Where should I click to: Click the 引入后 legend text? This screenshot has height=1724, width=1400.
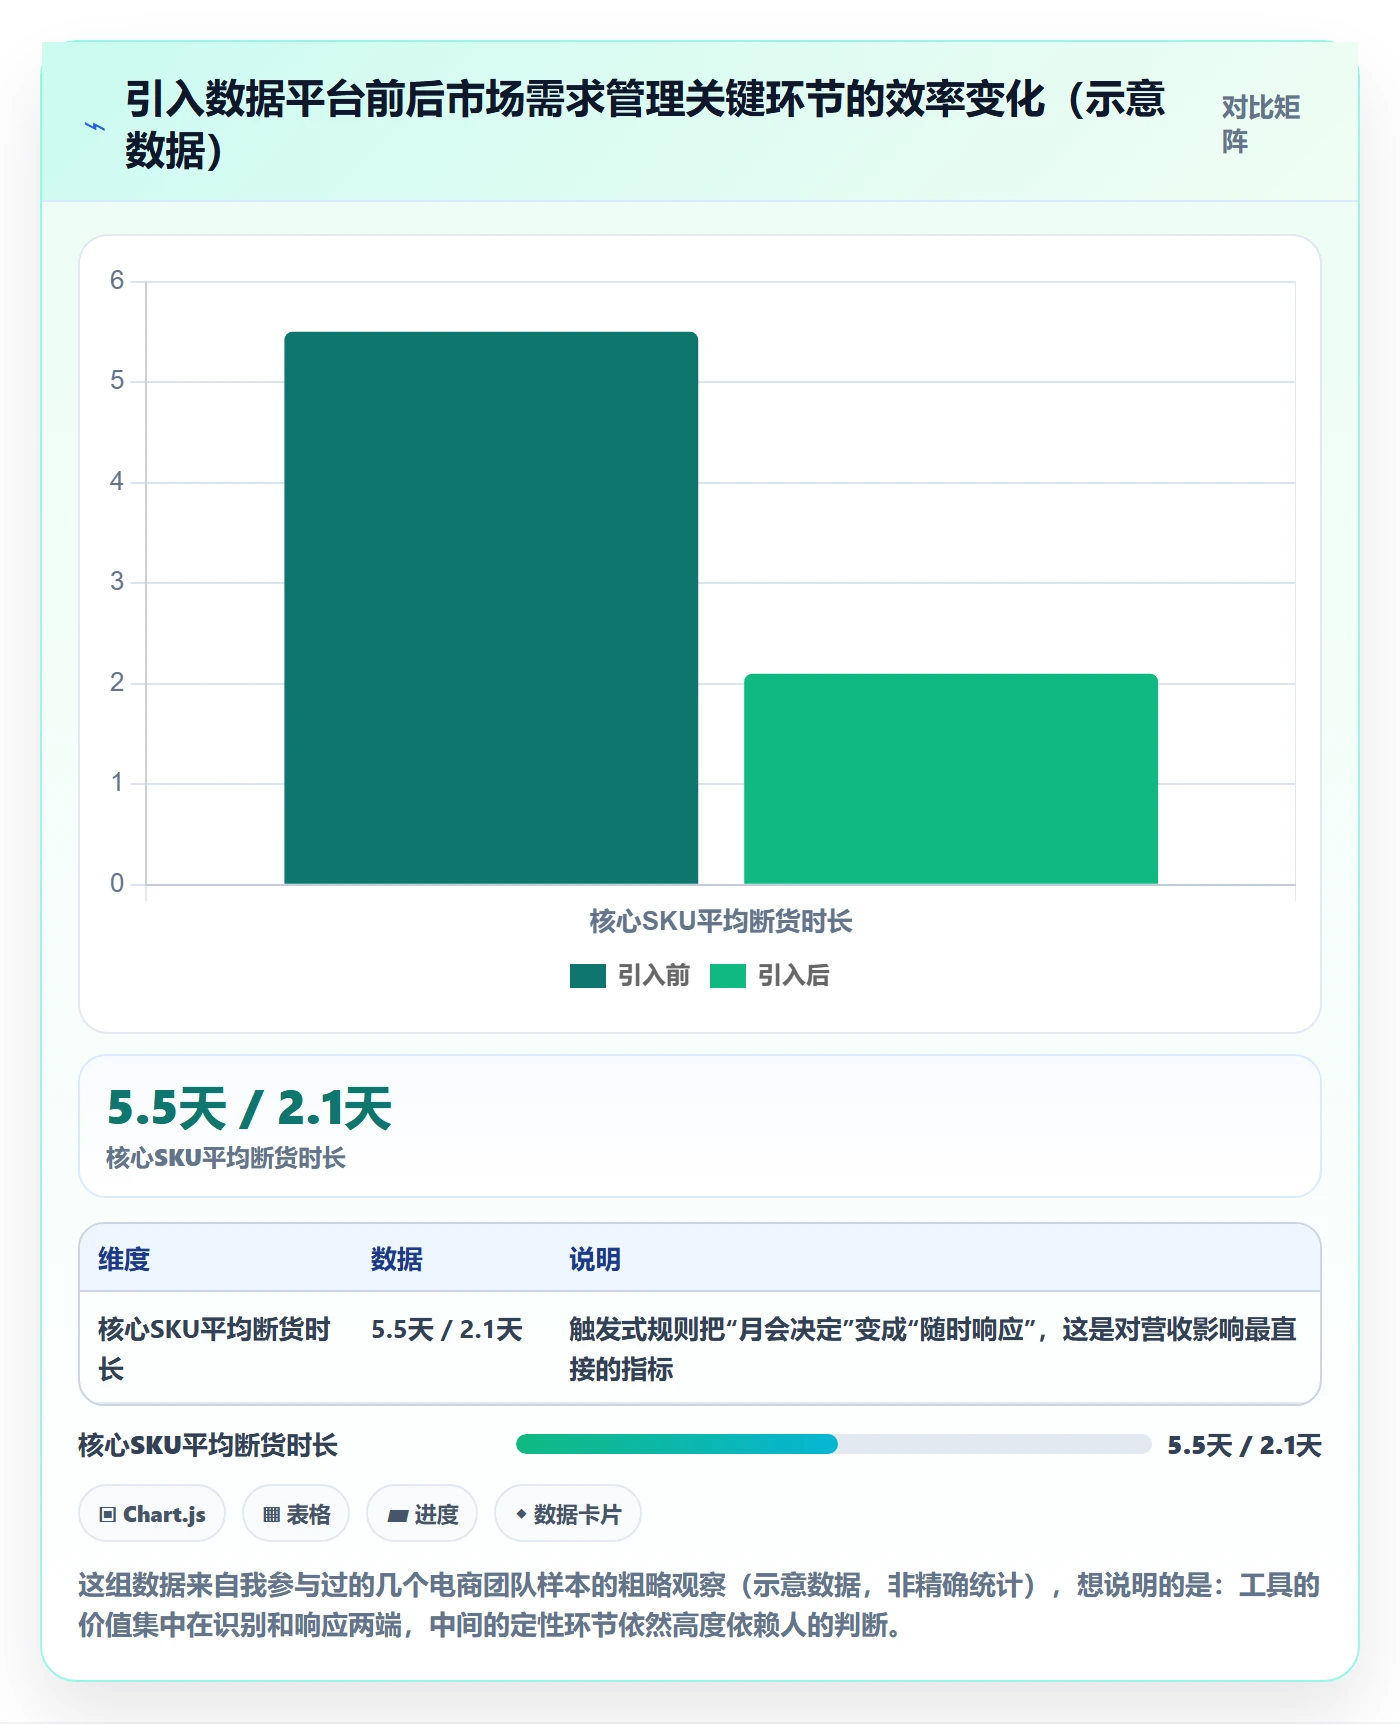[x=794, y=976]
